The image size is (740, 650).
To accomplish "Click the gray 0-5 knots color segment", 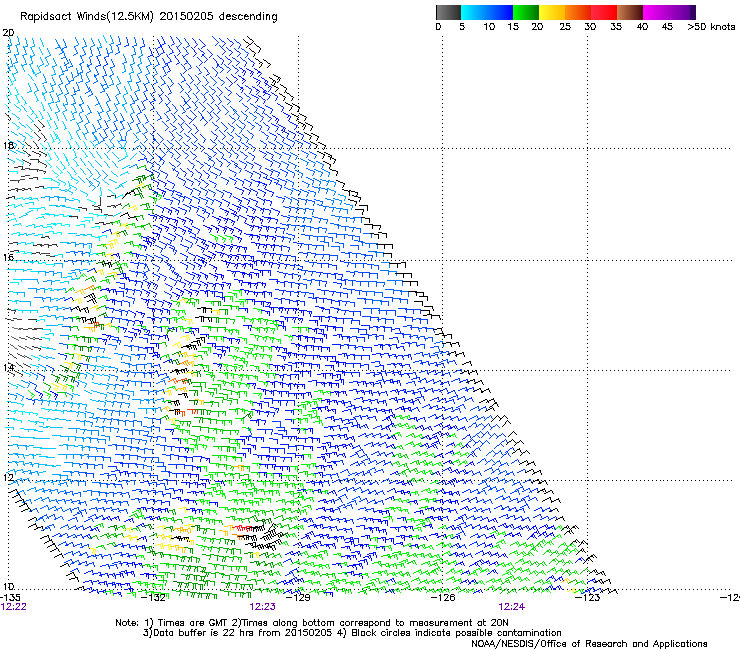I will pos(448,12).
